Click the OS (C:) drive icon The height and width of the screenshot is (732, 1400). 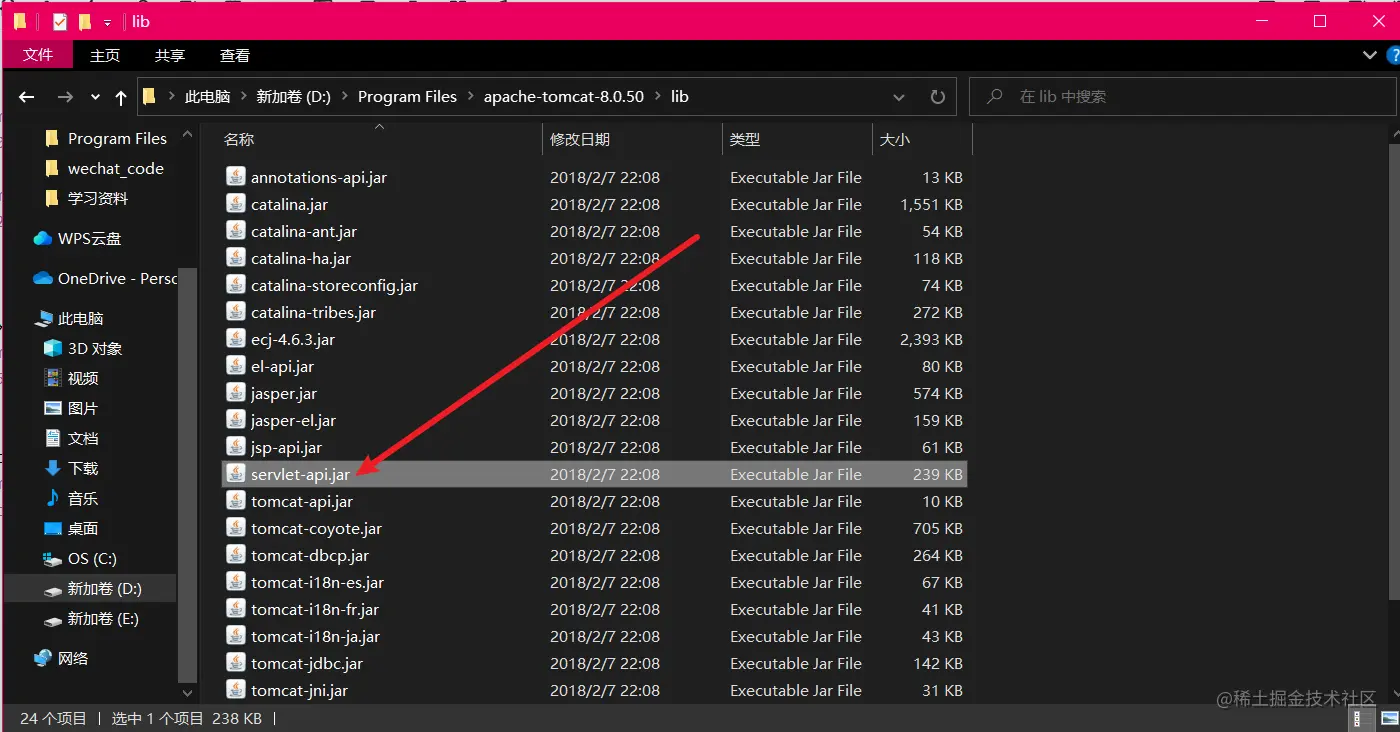[53, 558]
